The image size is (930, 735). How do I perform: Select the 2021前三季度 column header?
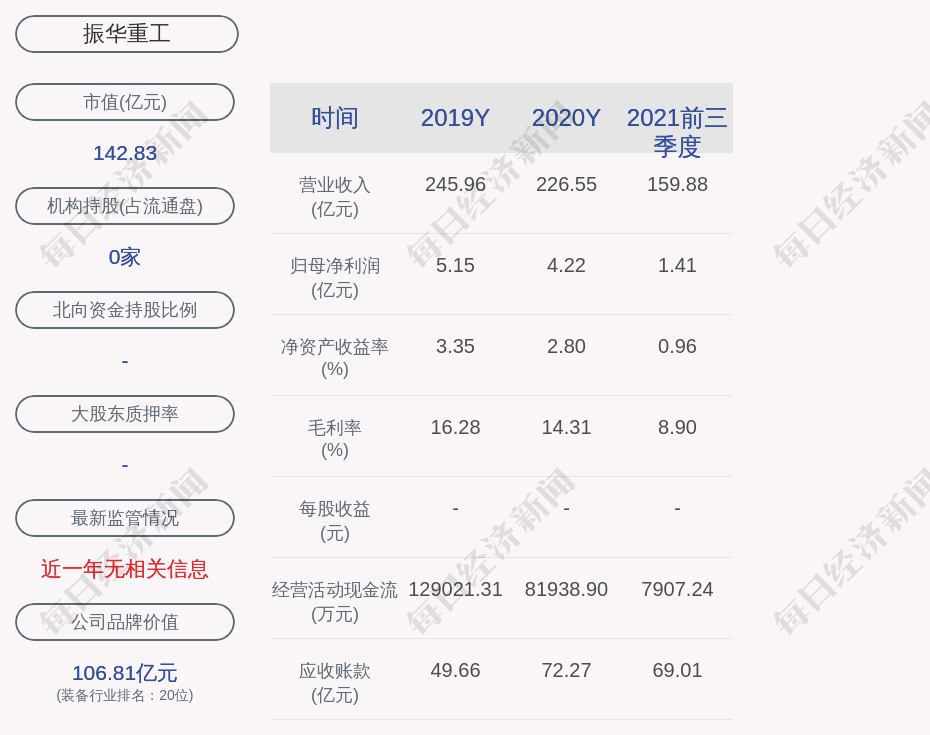point(677,131)
